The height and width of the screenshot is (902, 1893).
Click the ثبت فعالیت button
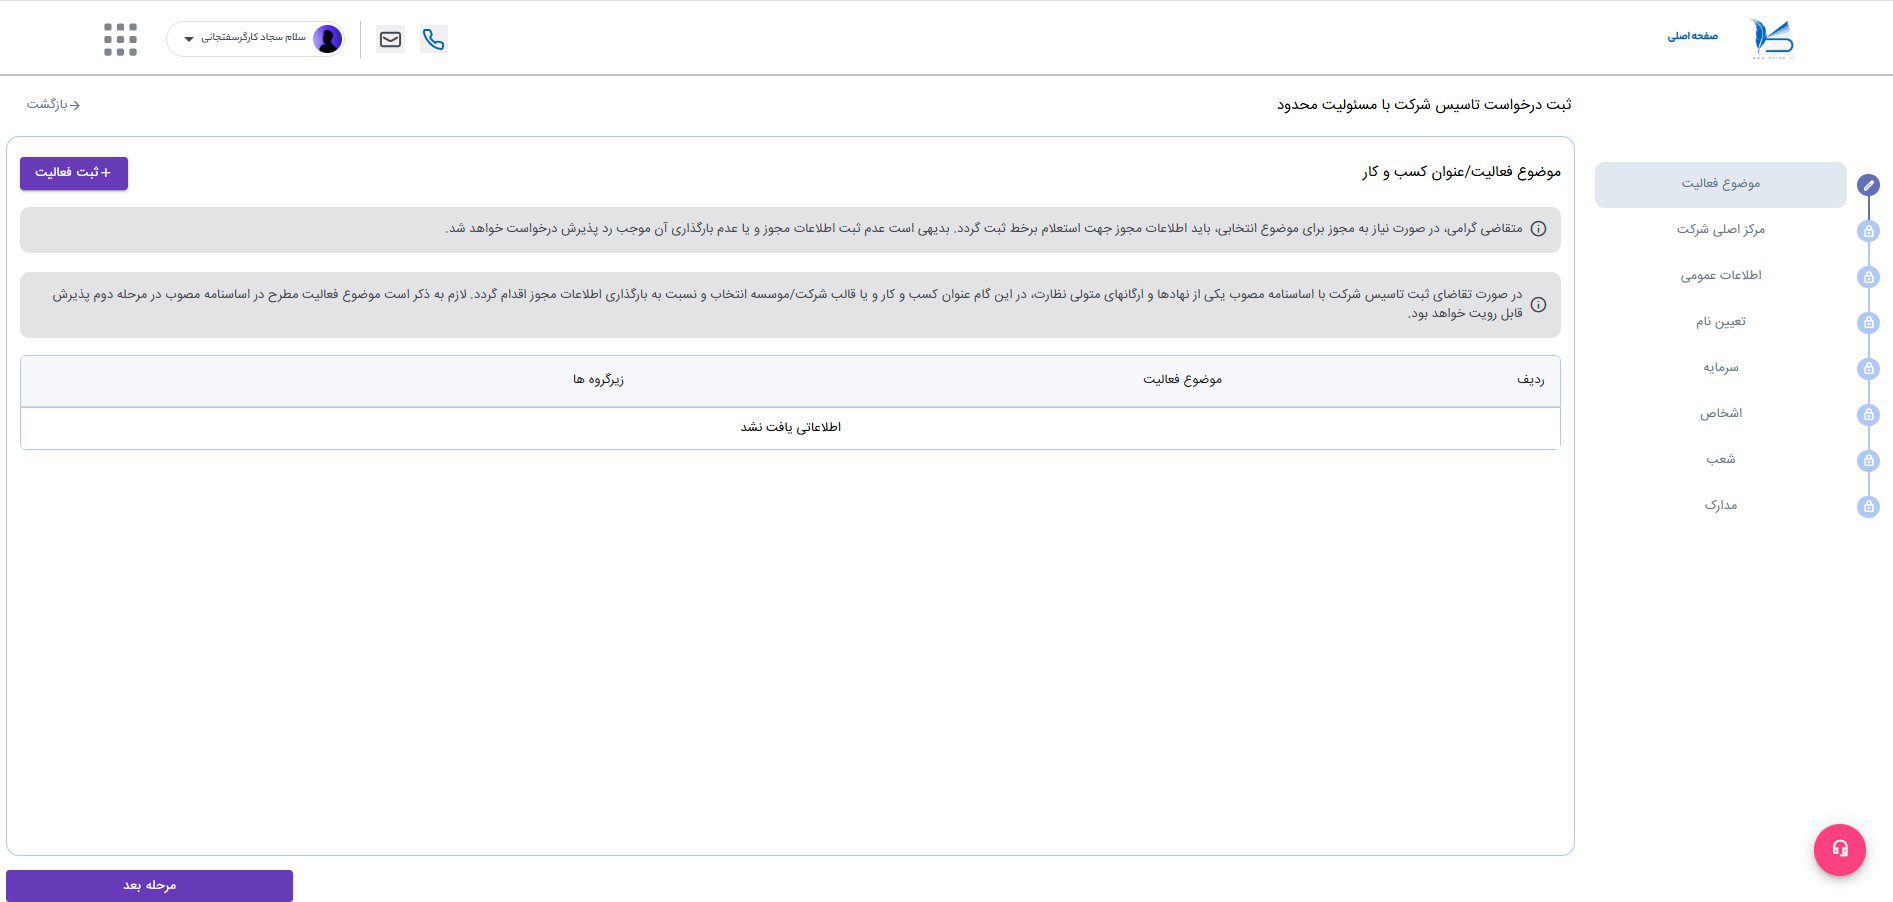click(74, 173)
